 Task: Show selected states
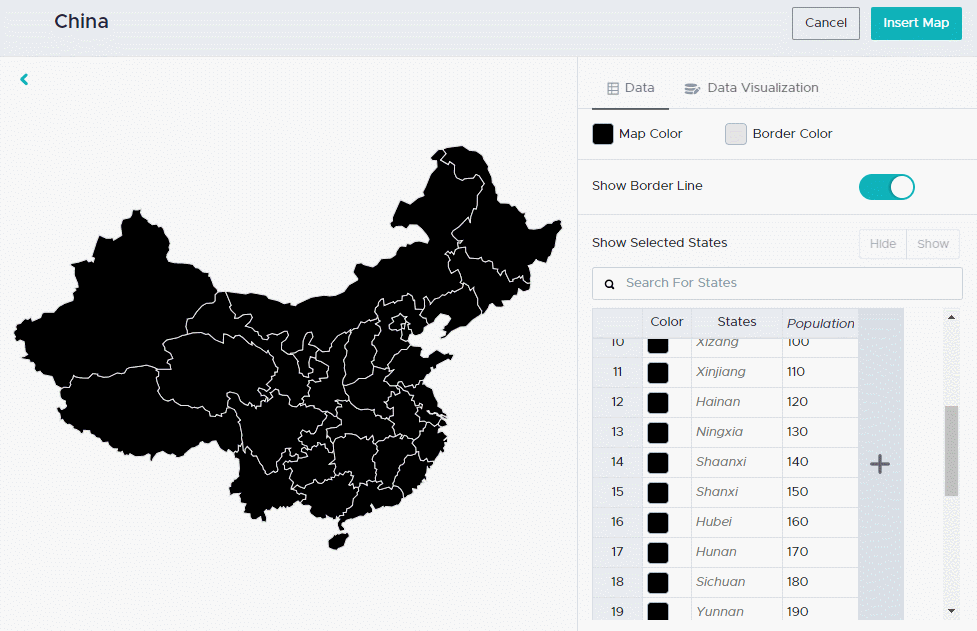coord(933,244)
